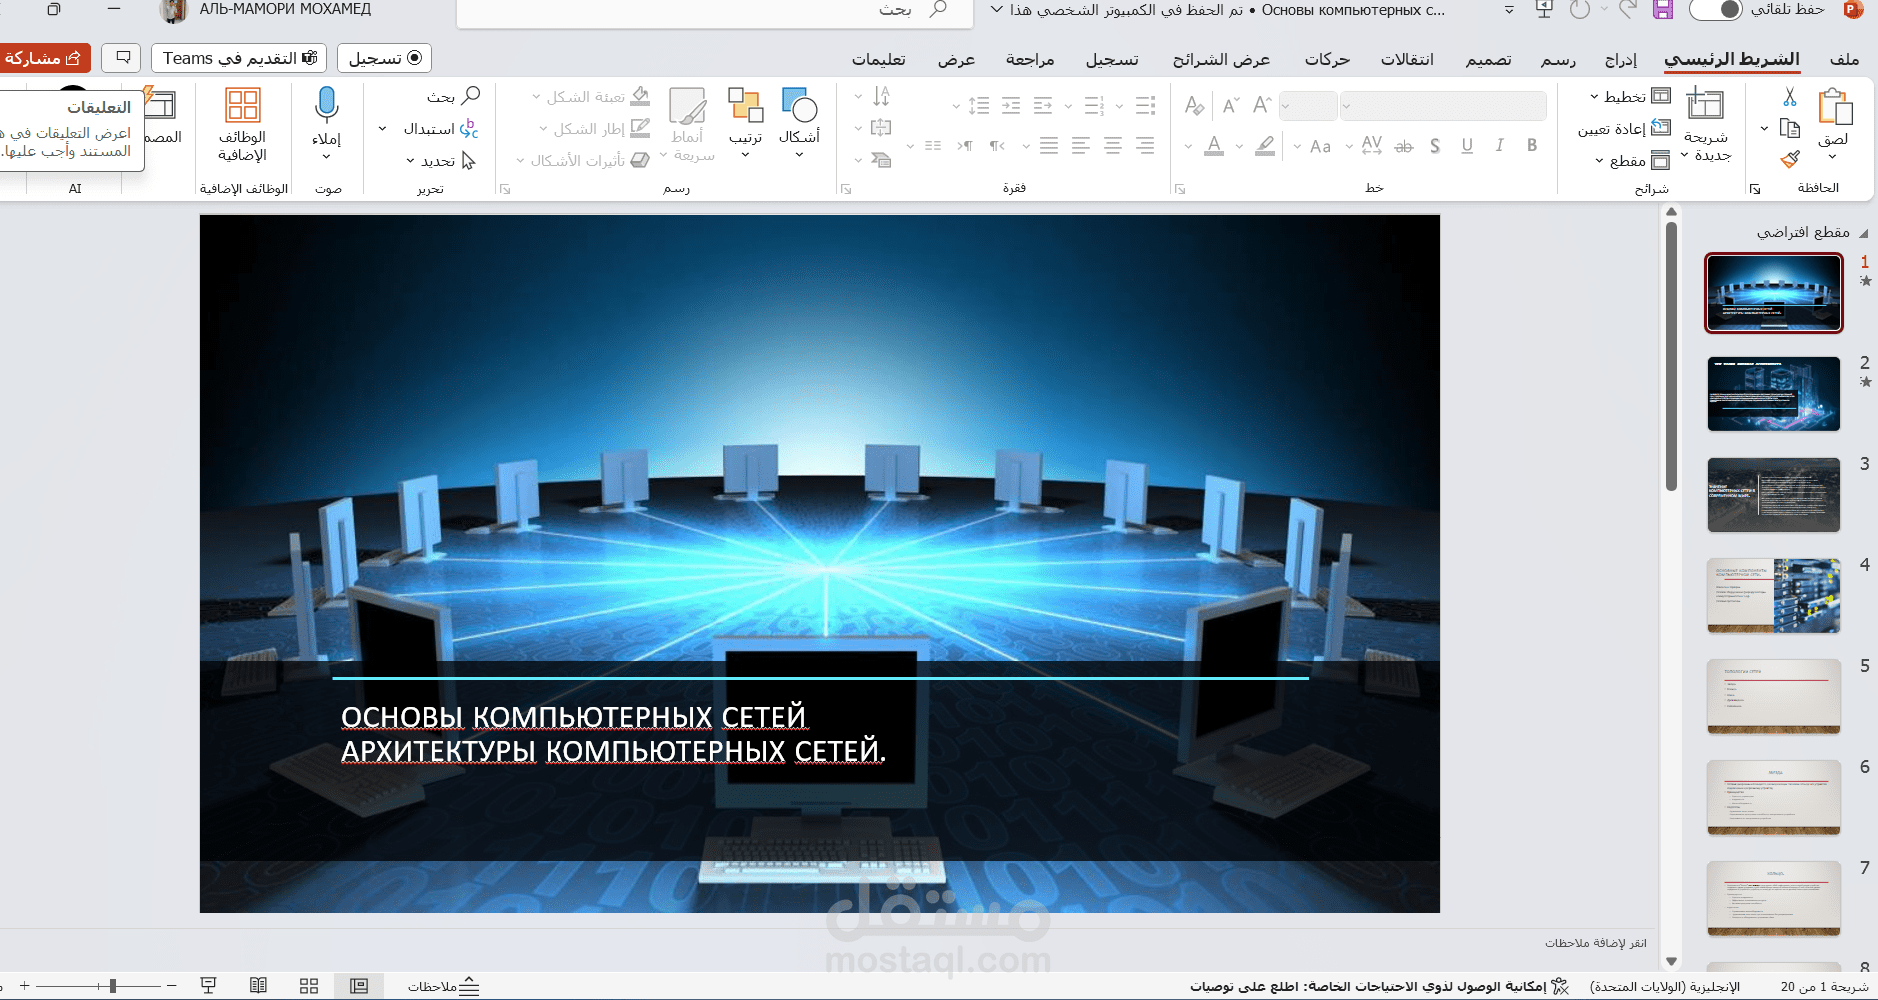Image resolution: width=1878 pixels, height=1000 pixels.
Task: Toggle Bold formatting
Action: tap(1532, 145)
